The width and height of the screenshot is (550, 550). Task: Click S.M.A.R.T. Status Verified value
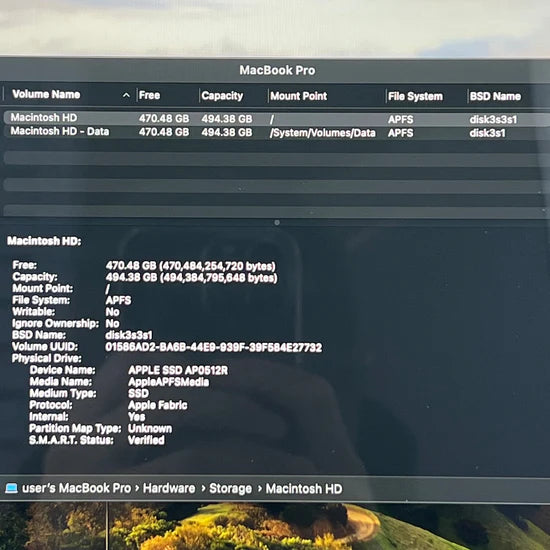146,440
